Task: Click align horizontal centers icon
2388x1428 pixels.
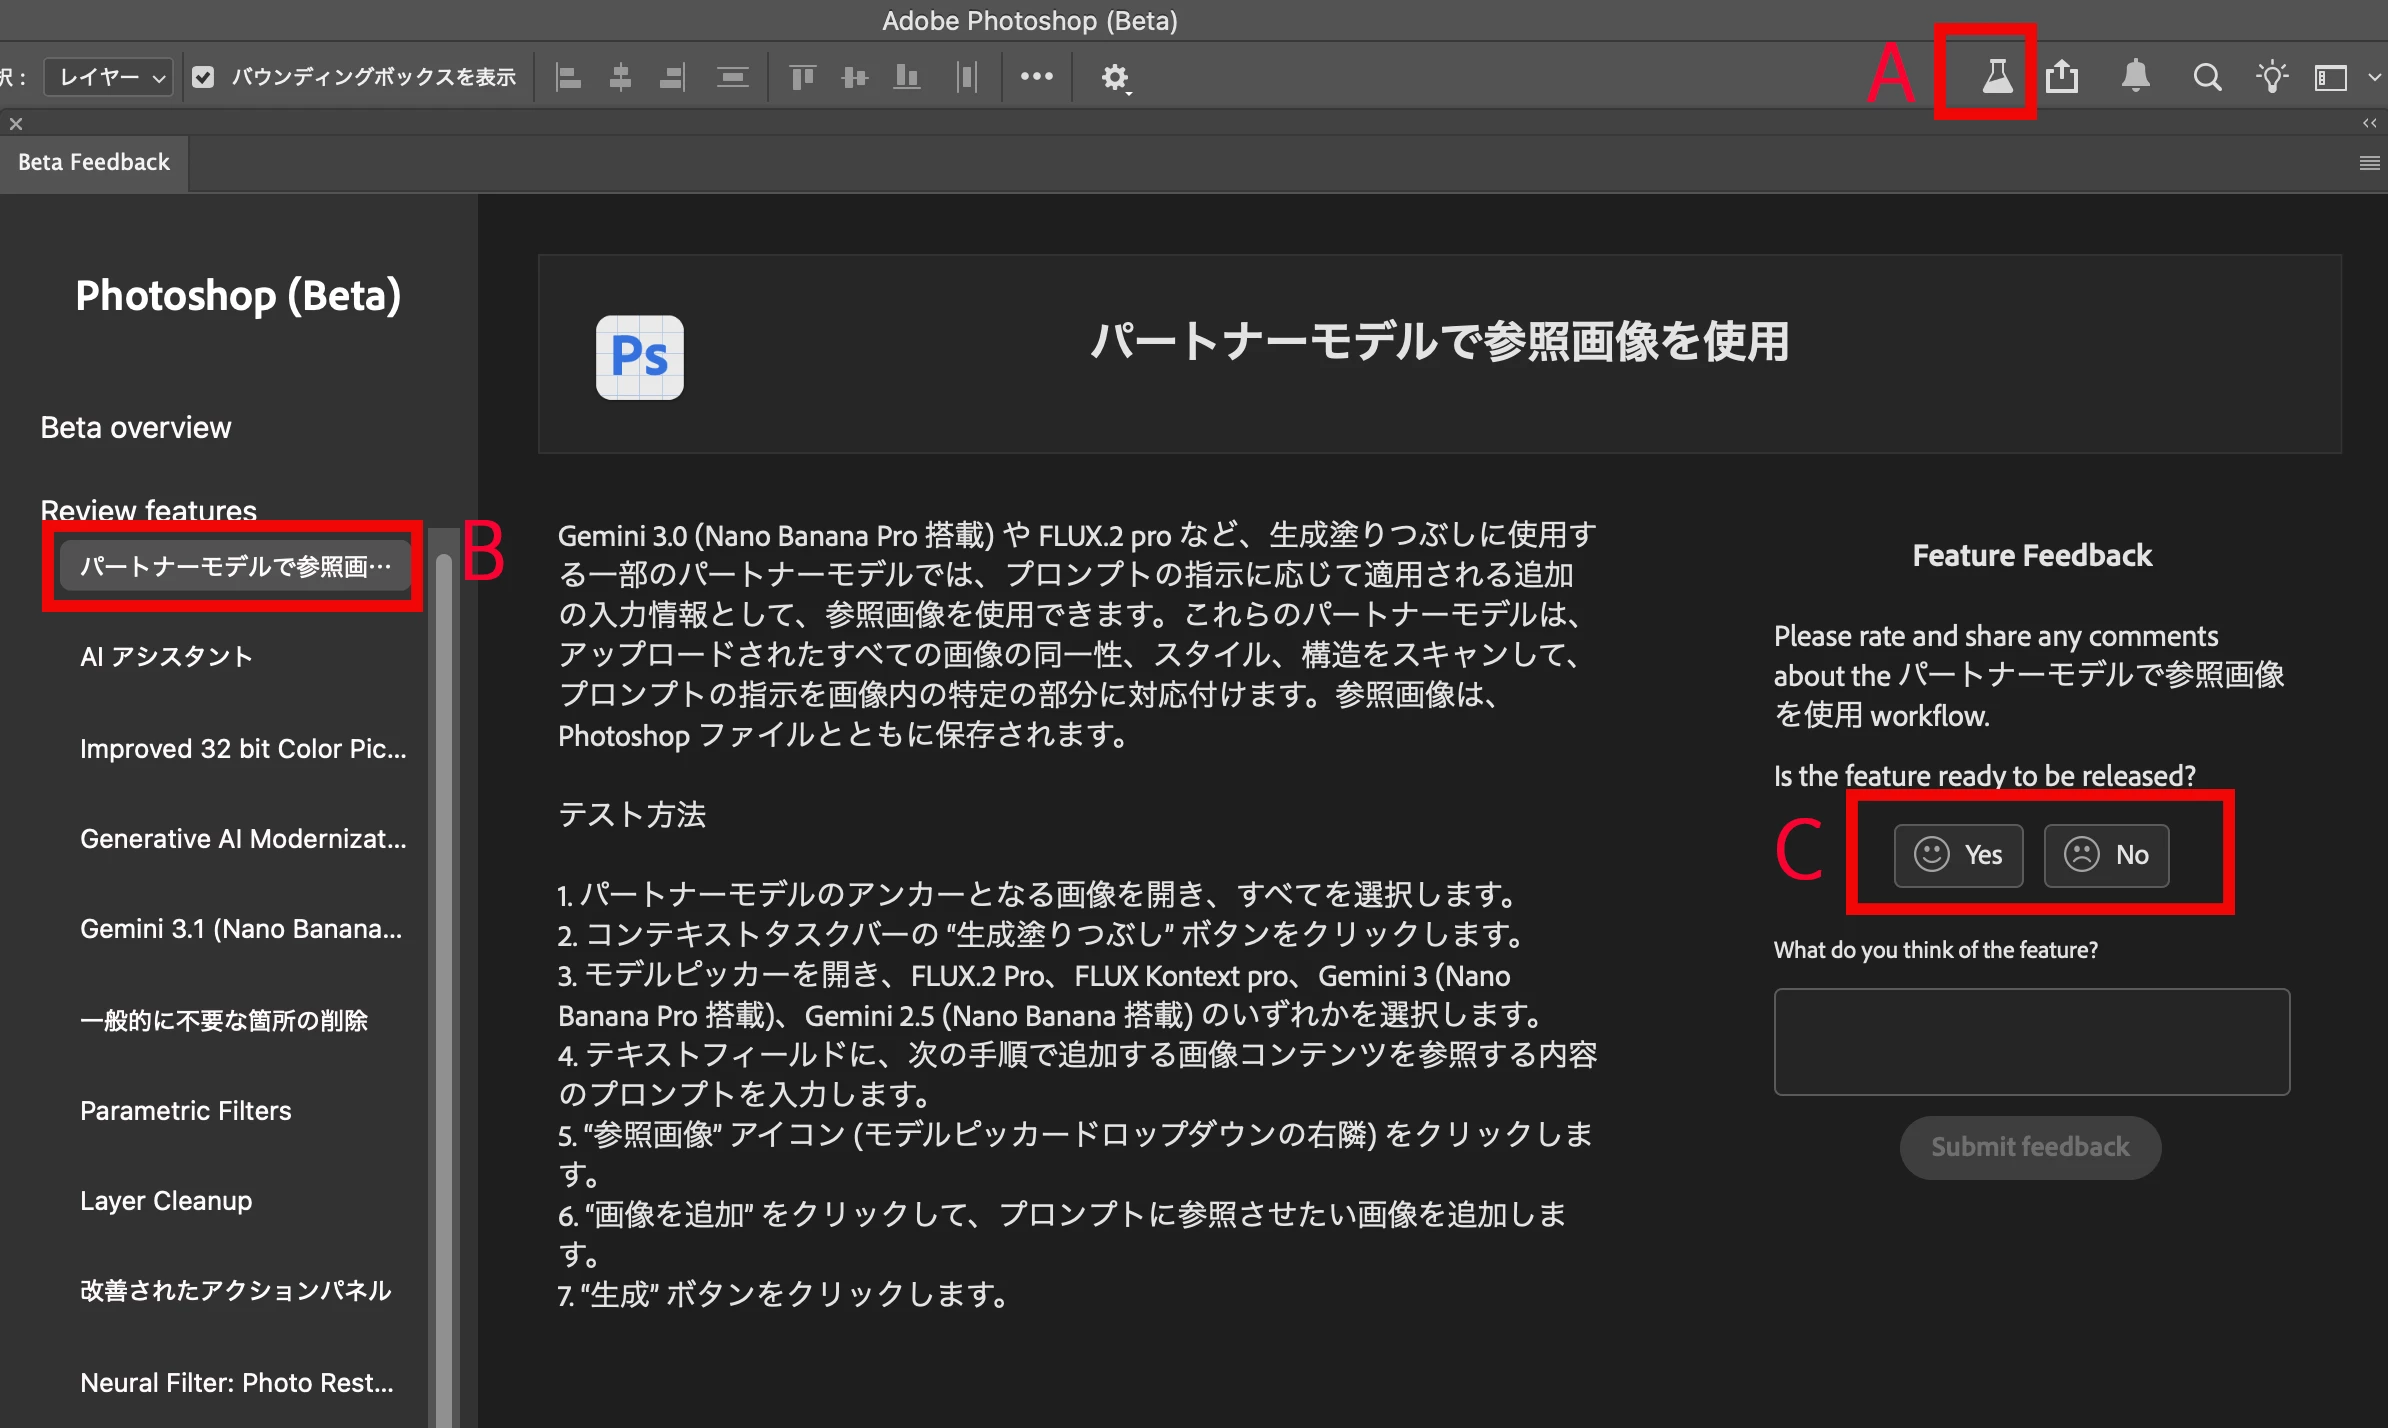Action: click(620, 77)
